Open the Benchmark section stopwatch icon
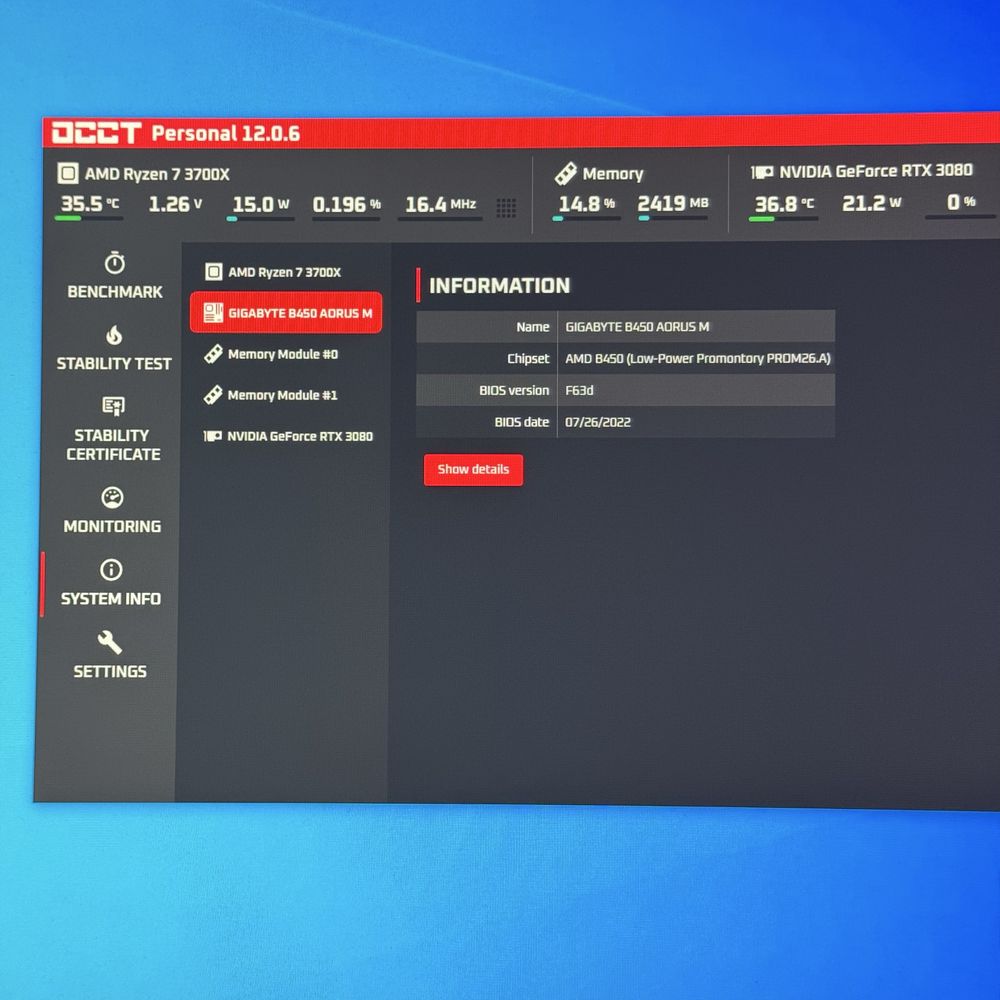 115,263
